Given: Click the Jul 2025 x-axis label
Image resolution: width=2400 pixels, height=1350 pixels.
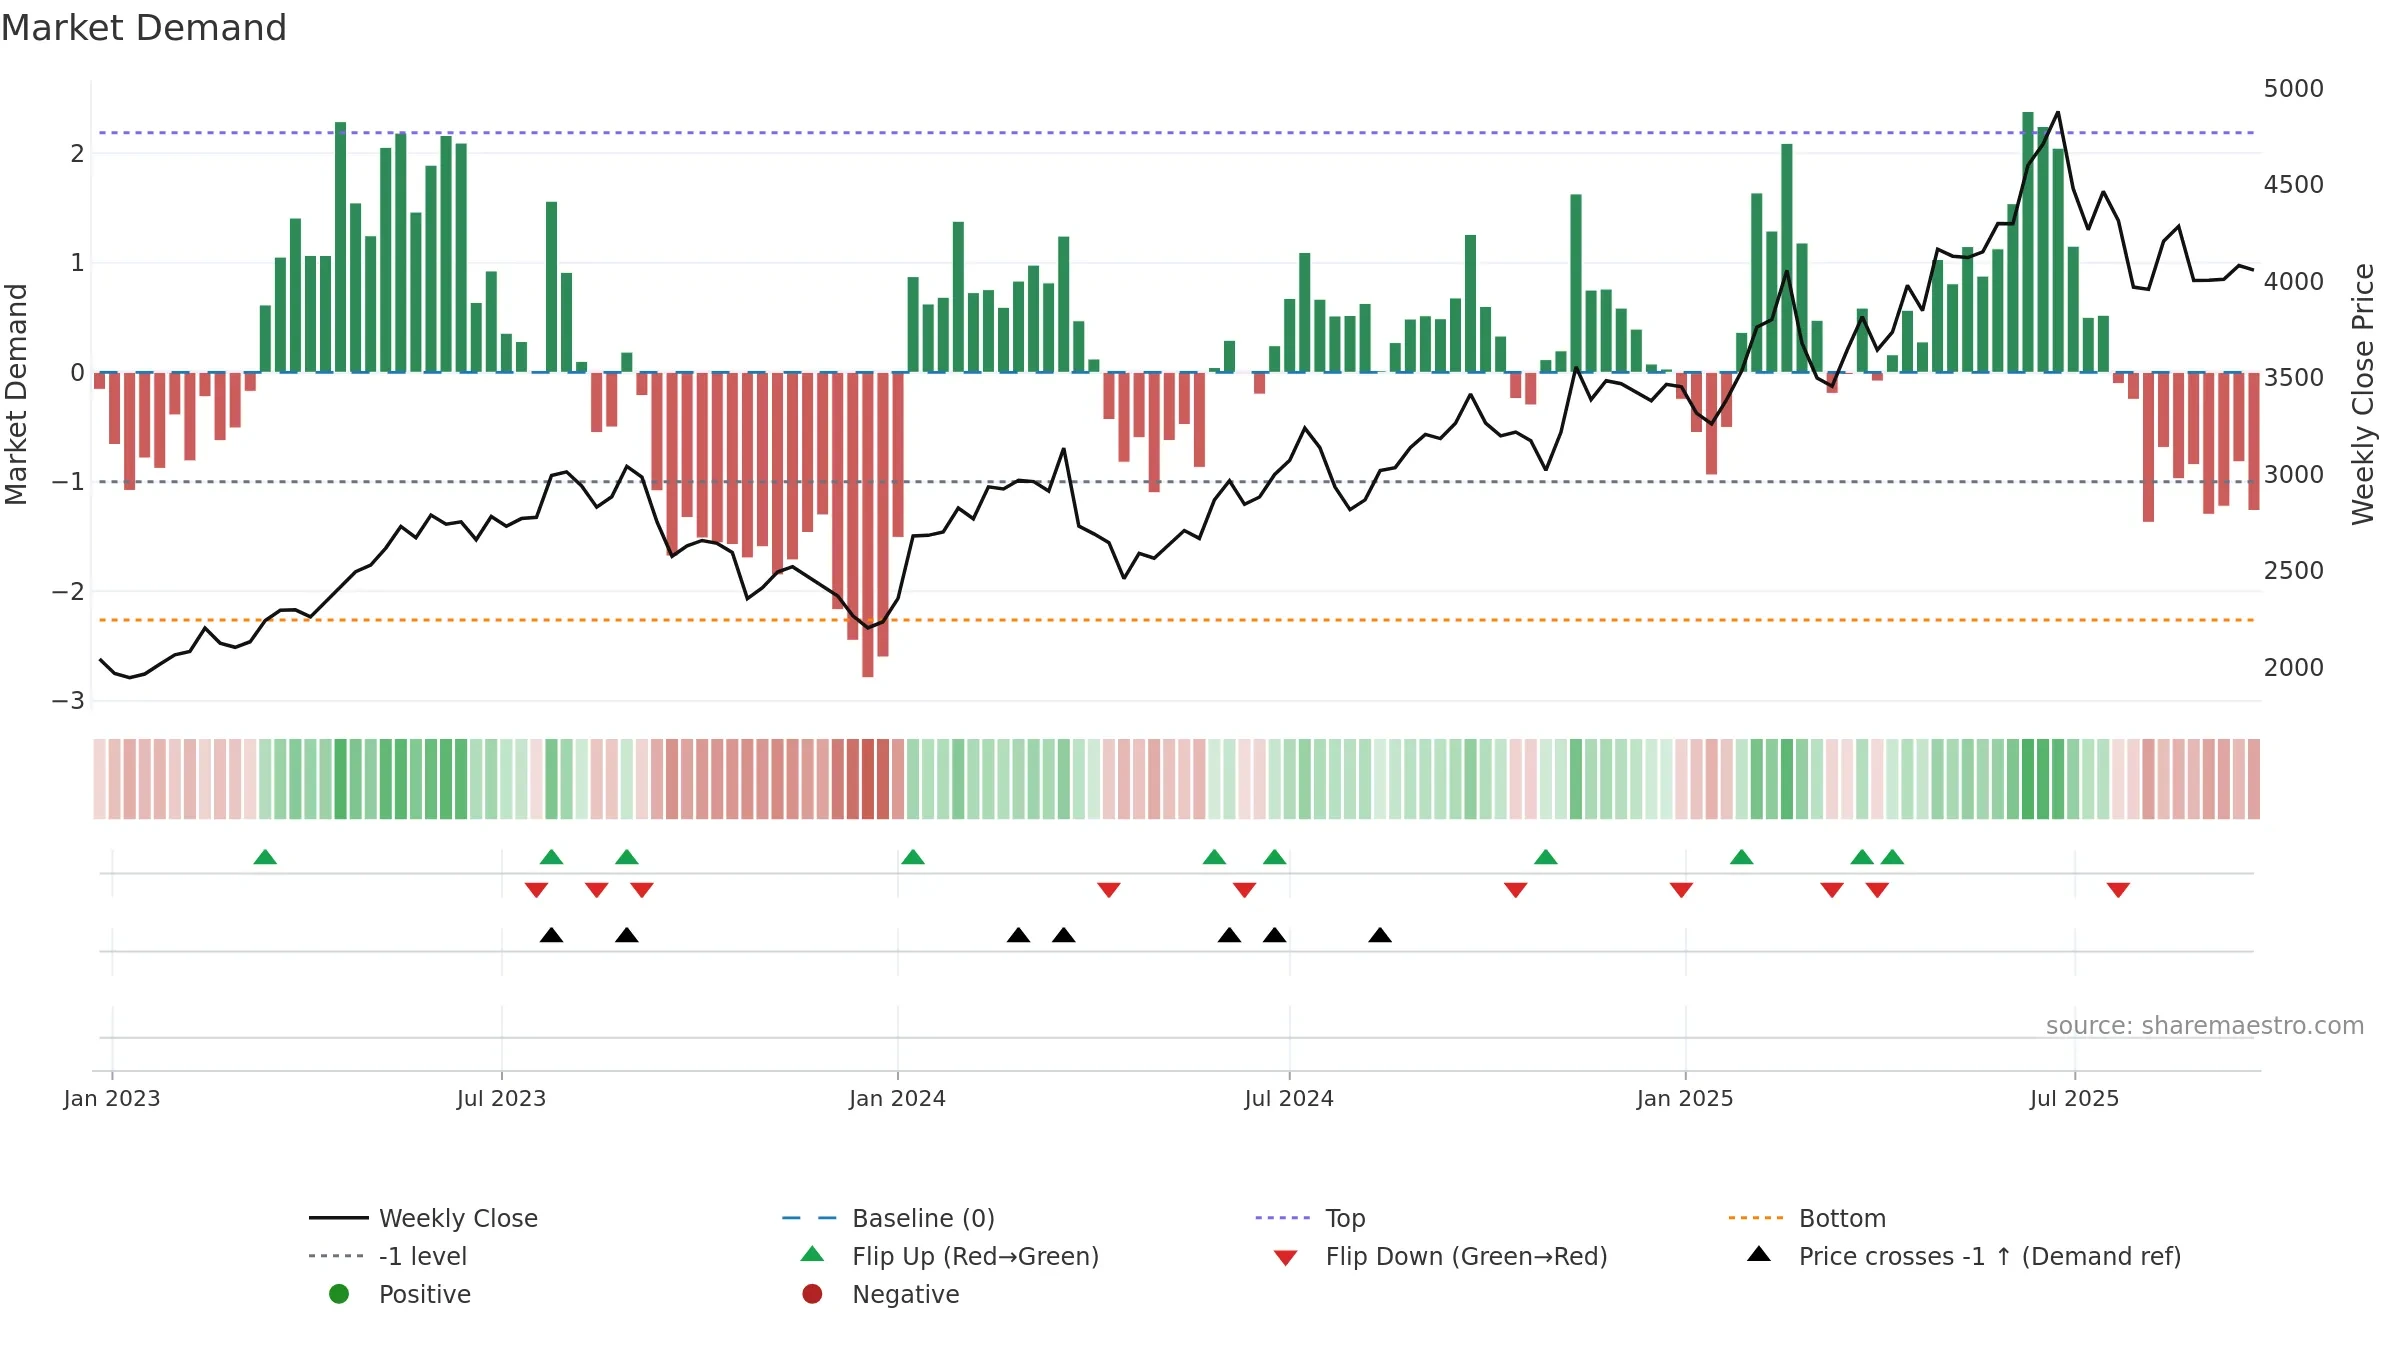Looking at the screenshot, I should tap(2074, 1098).
